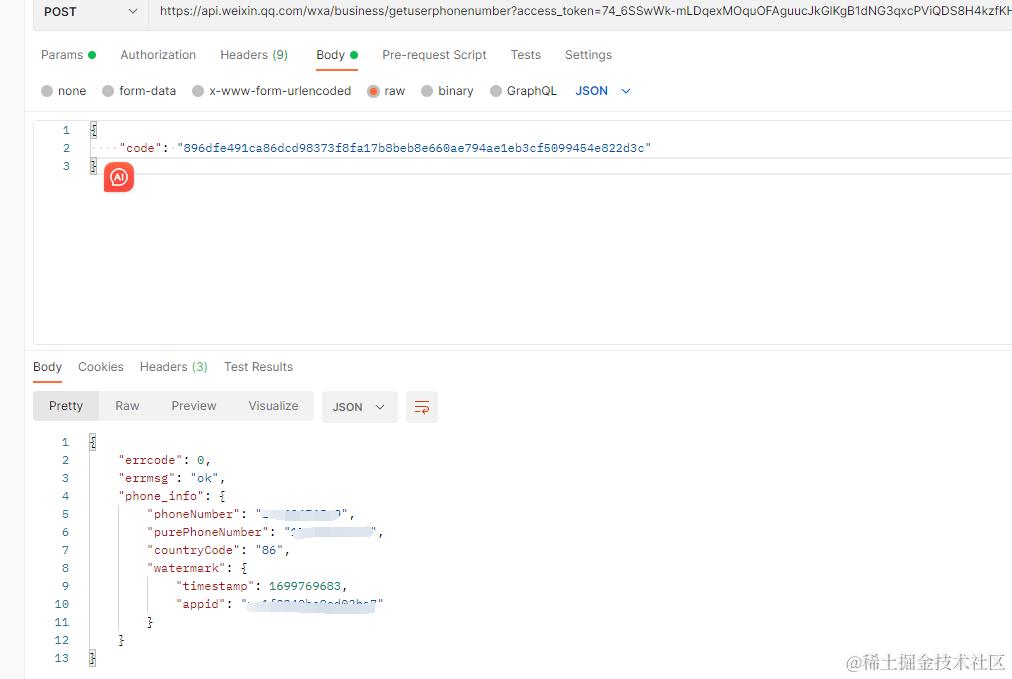Click the "ok" errmsg value
1012x679 pixels.
click(204, 478)
